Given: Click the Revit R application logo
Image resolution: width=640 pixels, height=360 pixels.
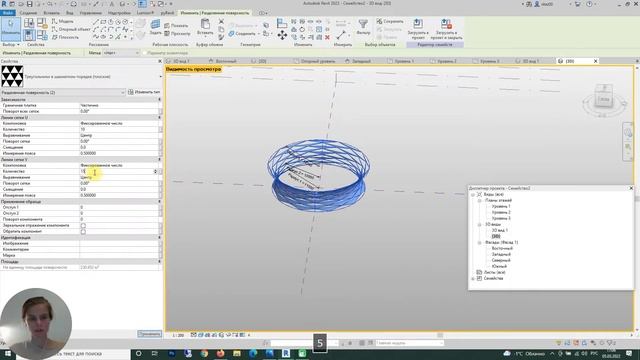Looking at the screenshot, I should tap(4, 4).
